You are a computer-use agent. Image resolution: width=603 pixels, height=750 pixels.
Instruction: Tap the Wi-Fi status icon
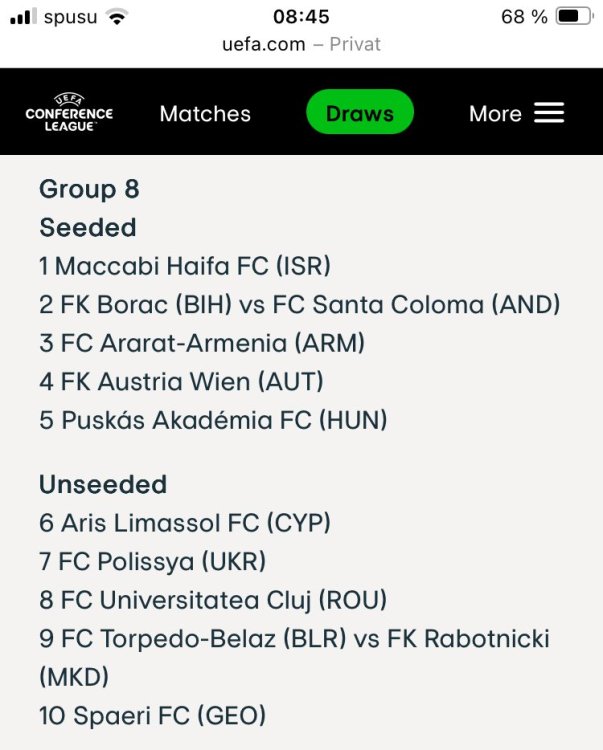coord(117,17)
